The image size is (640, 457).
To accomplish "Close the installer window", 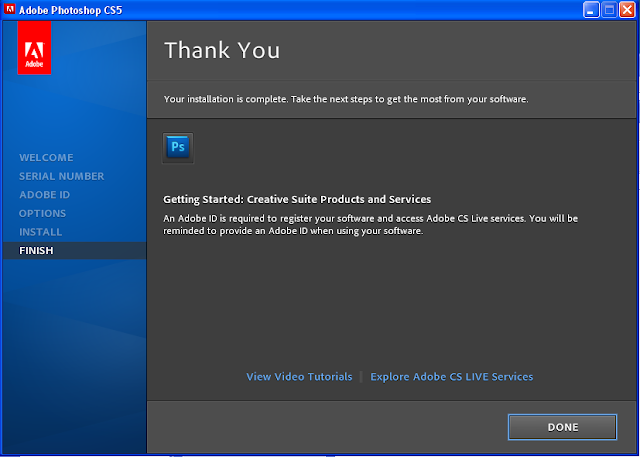I will click(x=627, y=9).
